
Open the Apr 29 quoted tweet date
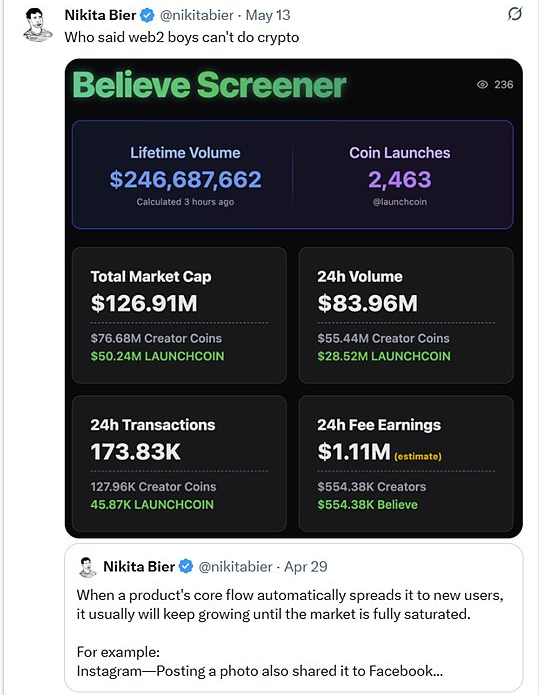tap(305, 566)
